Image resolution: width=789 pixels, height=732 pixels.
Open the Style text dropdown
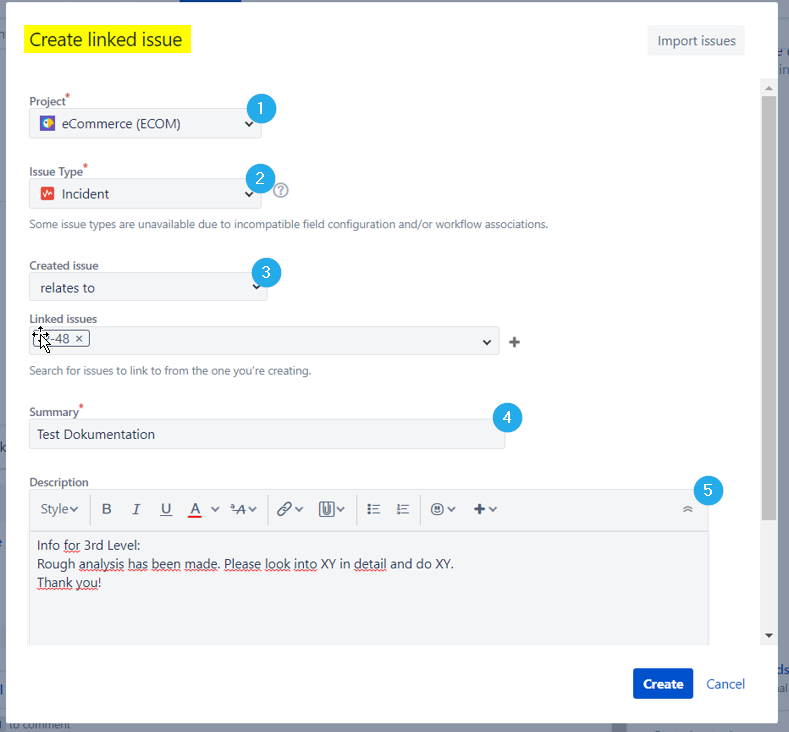(59, 509)
